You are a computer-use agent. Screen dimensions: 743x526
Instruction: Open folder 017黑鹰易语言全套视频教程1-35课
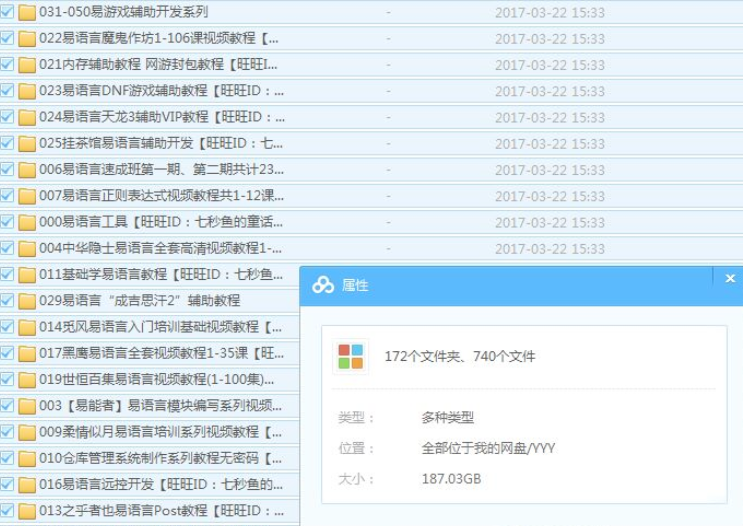161,353
